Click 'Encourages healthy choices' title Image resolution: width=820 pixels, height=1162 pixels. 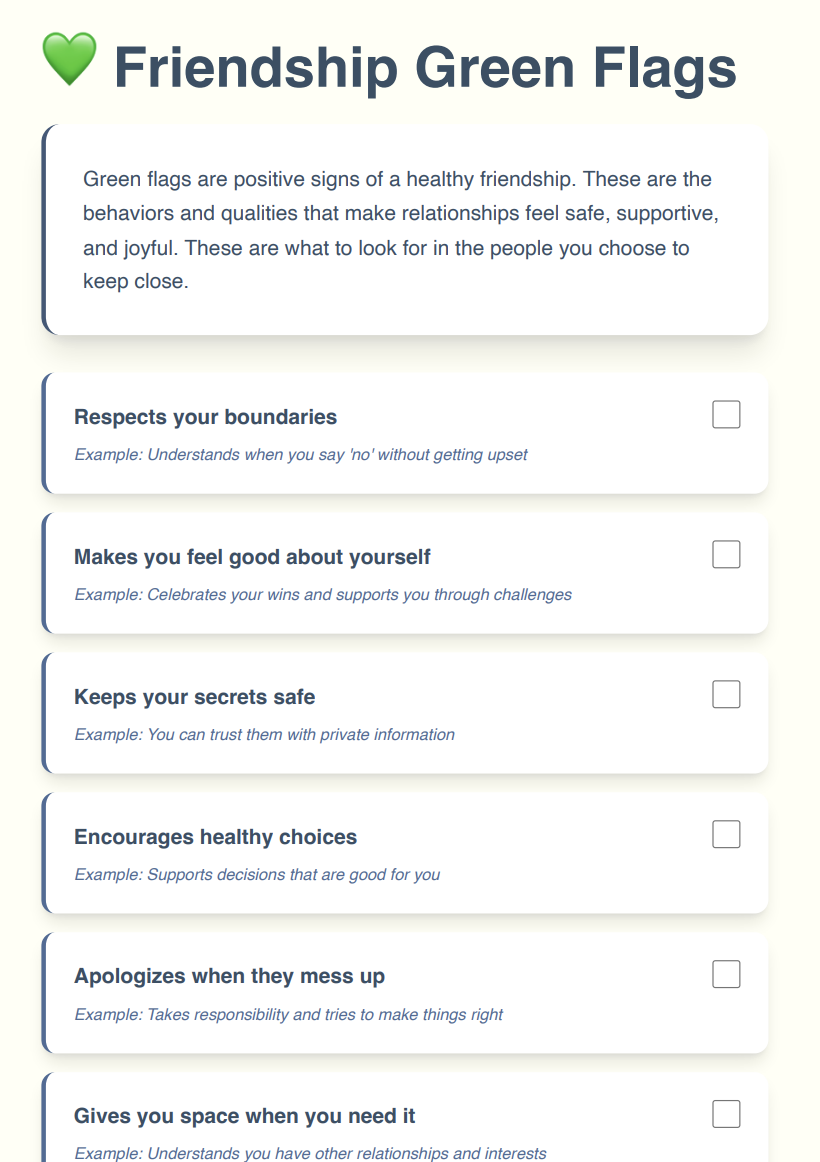pos(215,837)
